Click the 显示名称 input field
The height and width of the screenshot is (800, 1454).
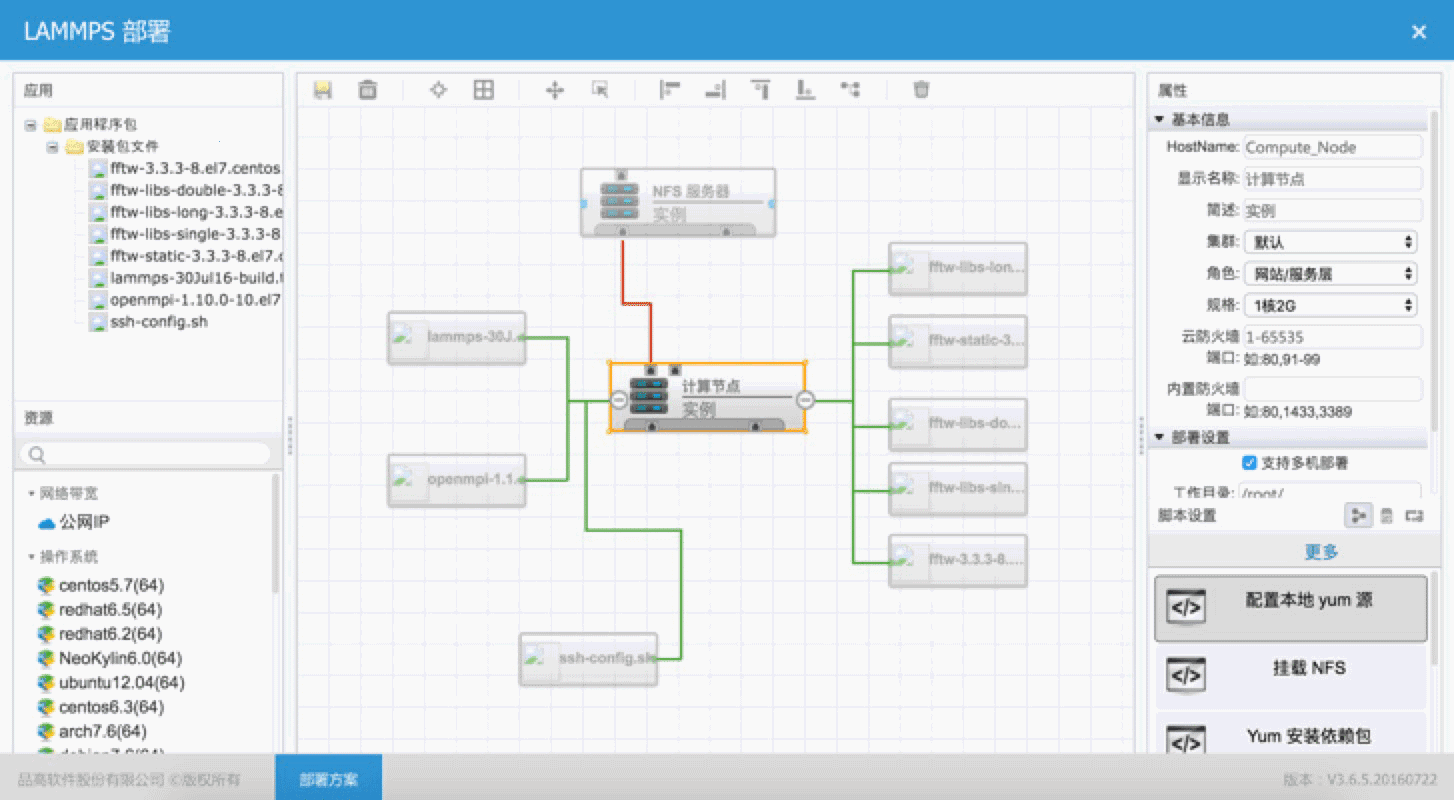point(1332,179)
